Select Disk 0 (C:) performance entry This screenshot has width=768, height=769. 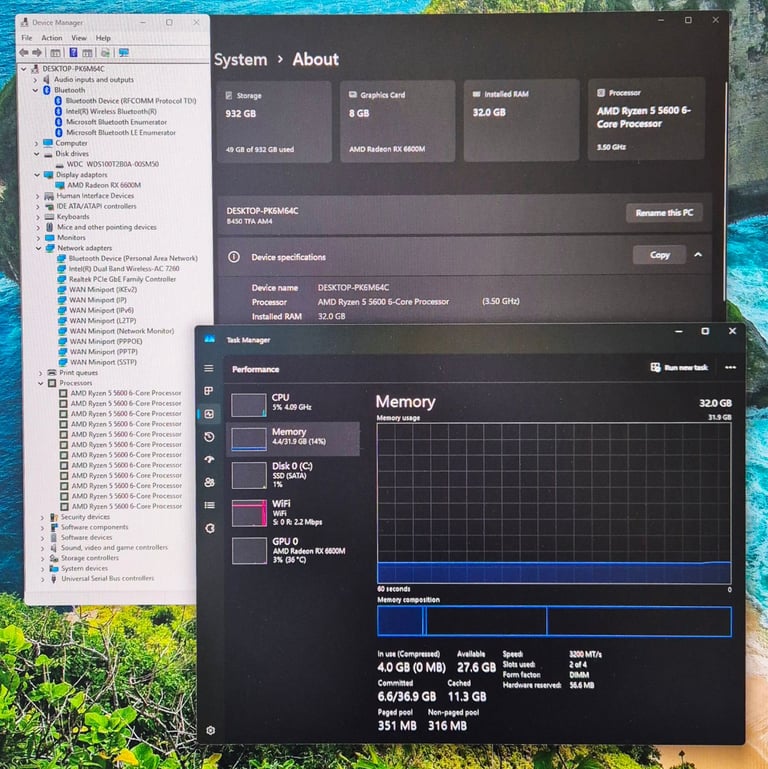(293, 474)
